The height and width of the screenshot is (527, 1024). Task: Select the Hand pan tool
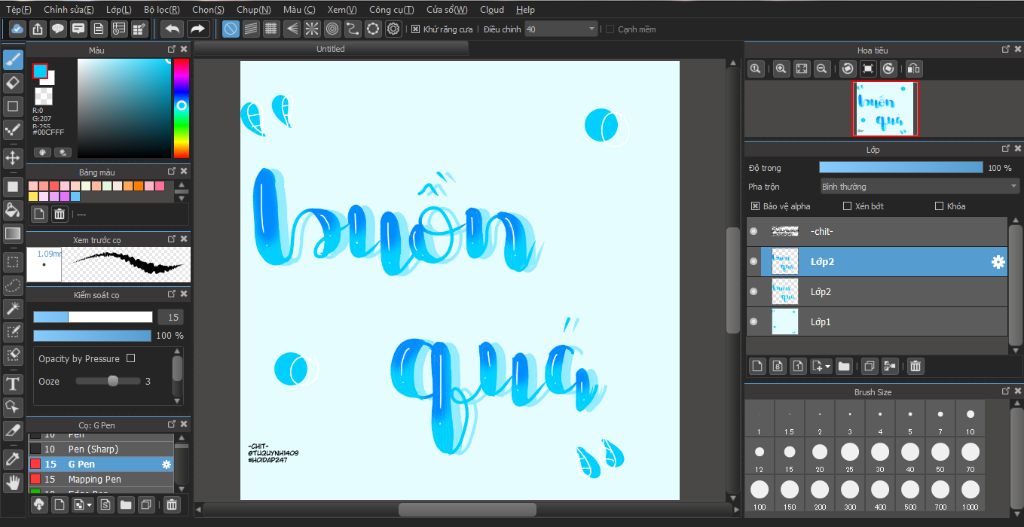13,483
